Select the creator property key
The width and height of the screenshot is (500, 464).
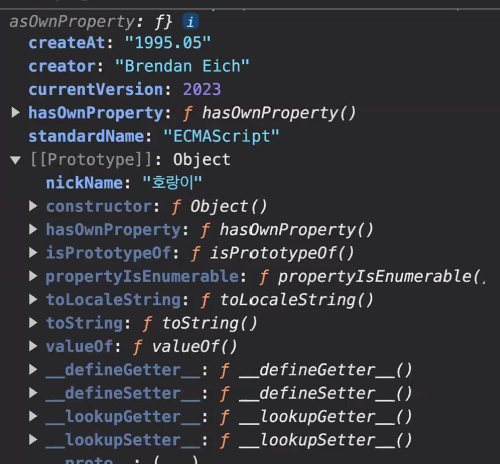click(x=62, y=66)
